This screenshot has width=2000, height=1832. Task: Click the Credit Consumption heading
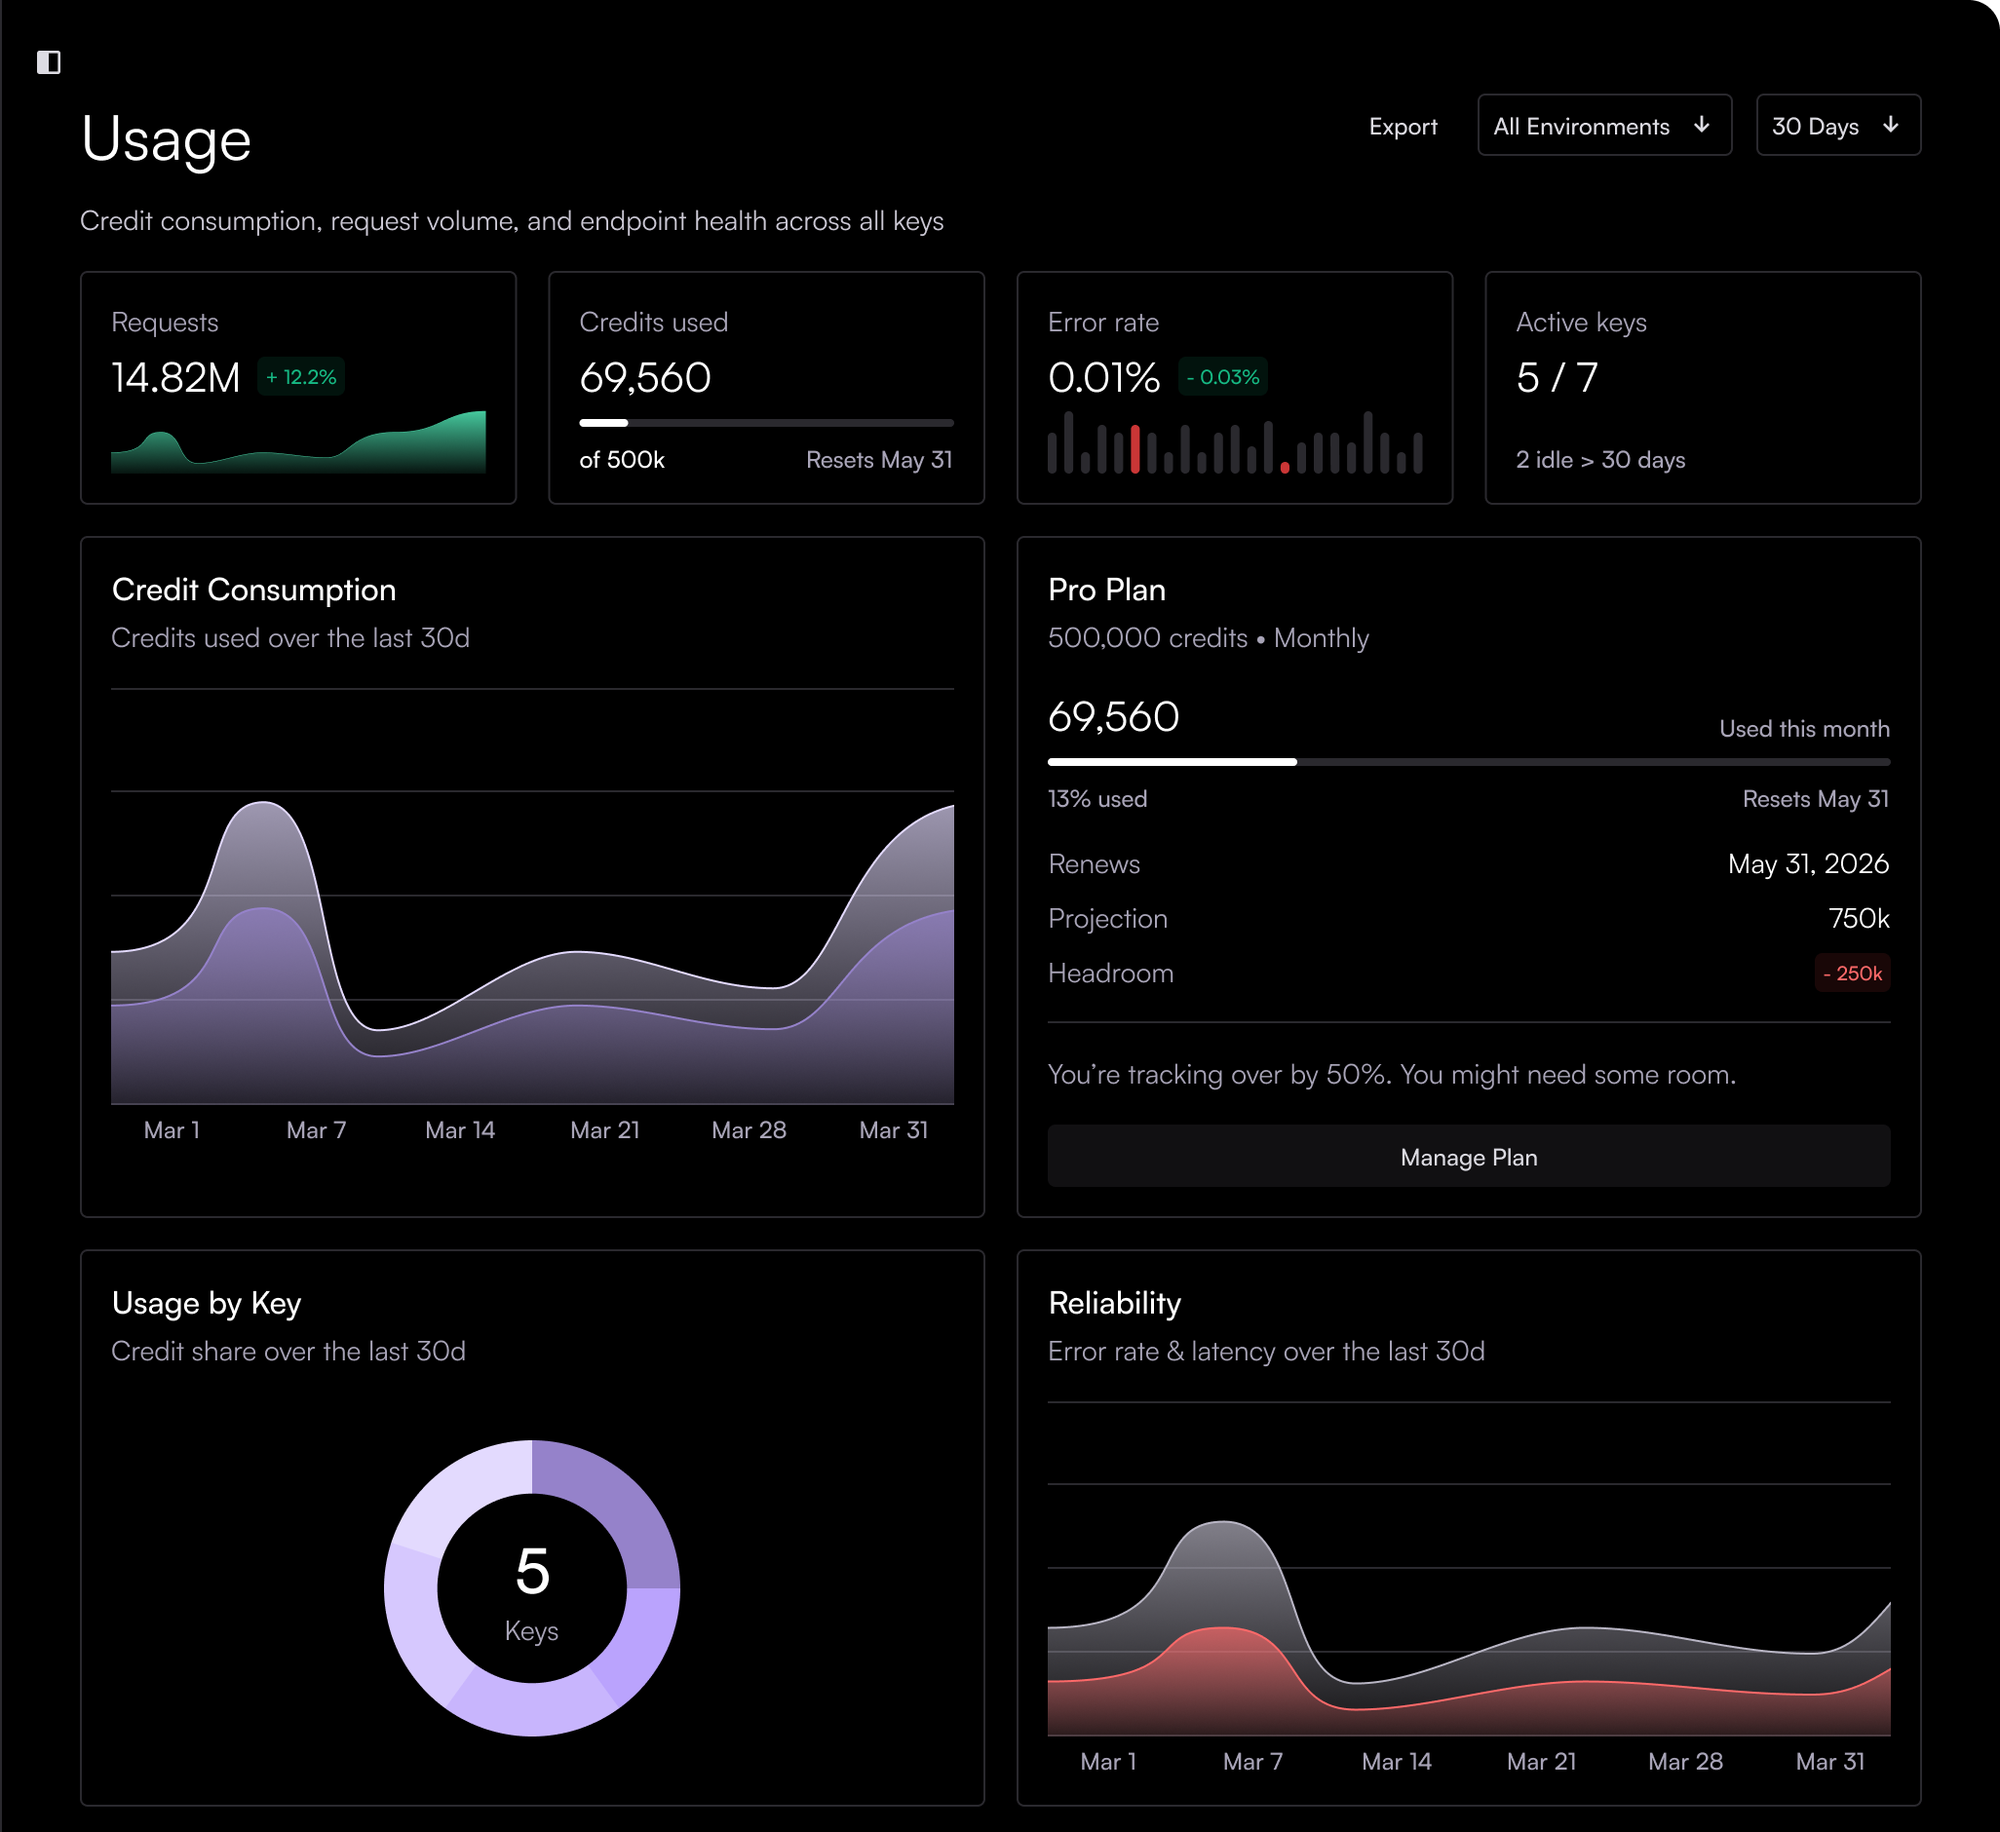[254, 590]
